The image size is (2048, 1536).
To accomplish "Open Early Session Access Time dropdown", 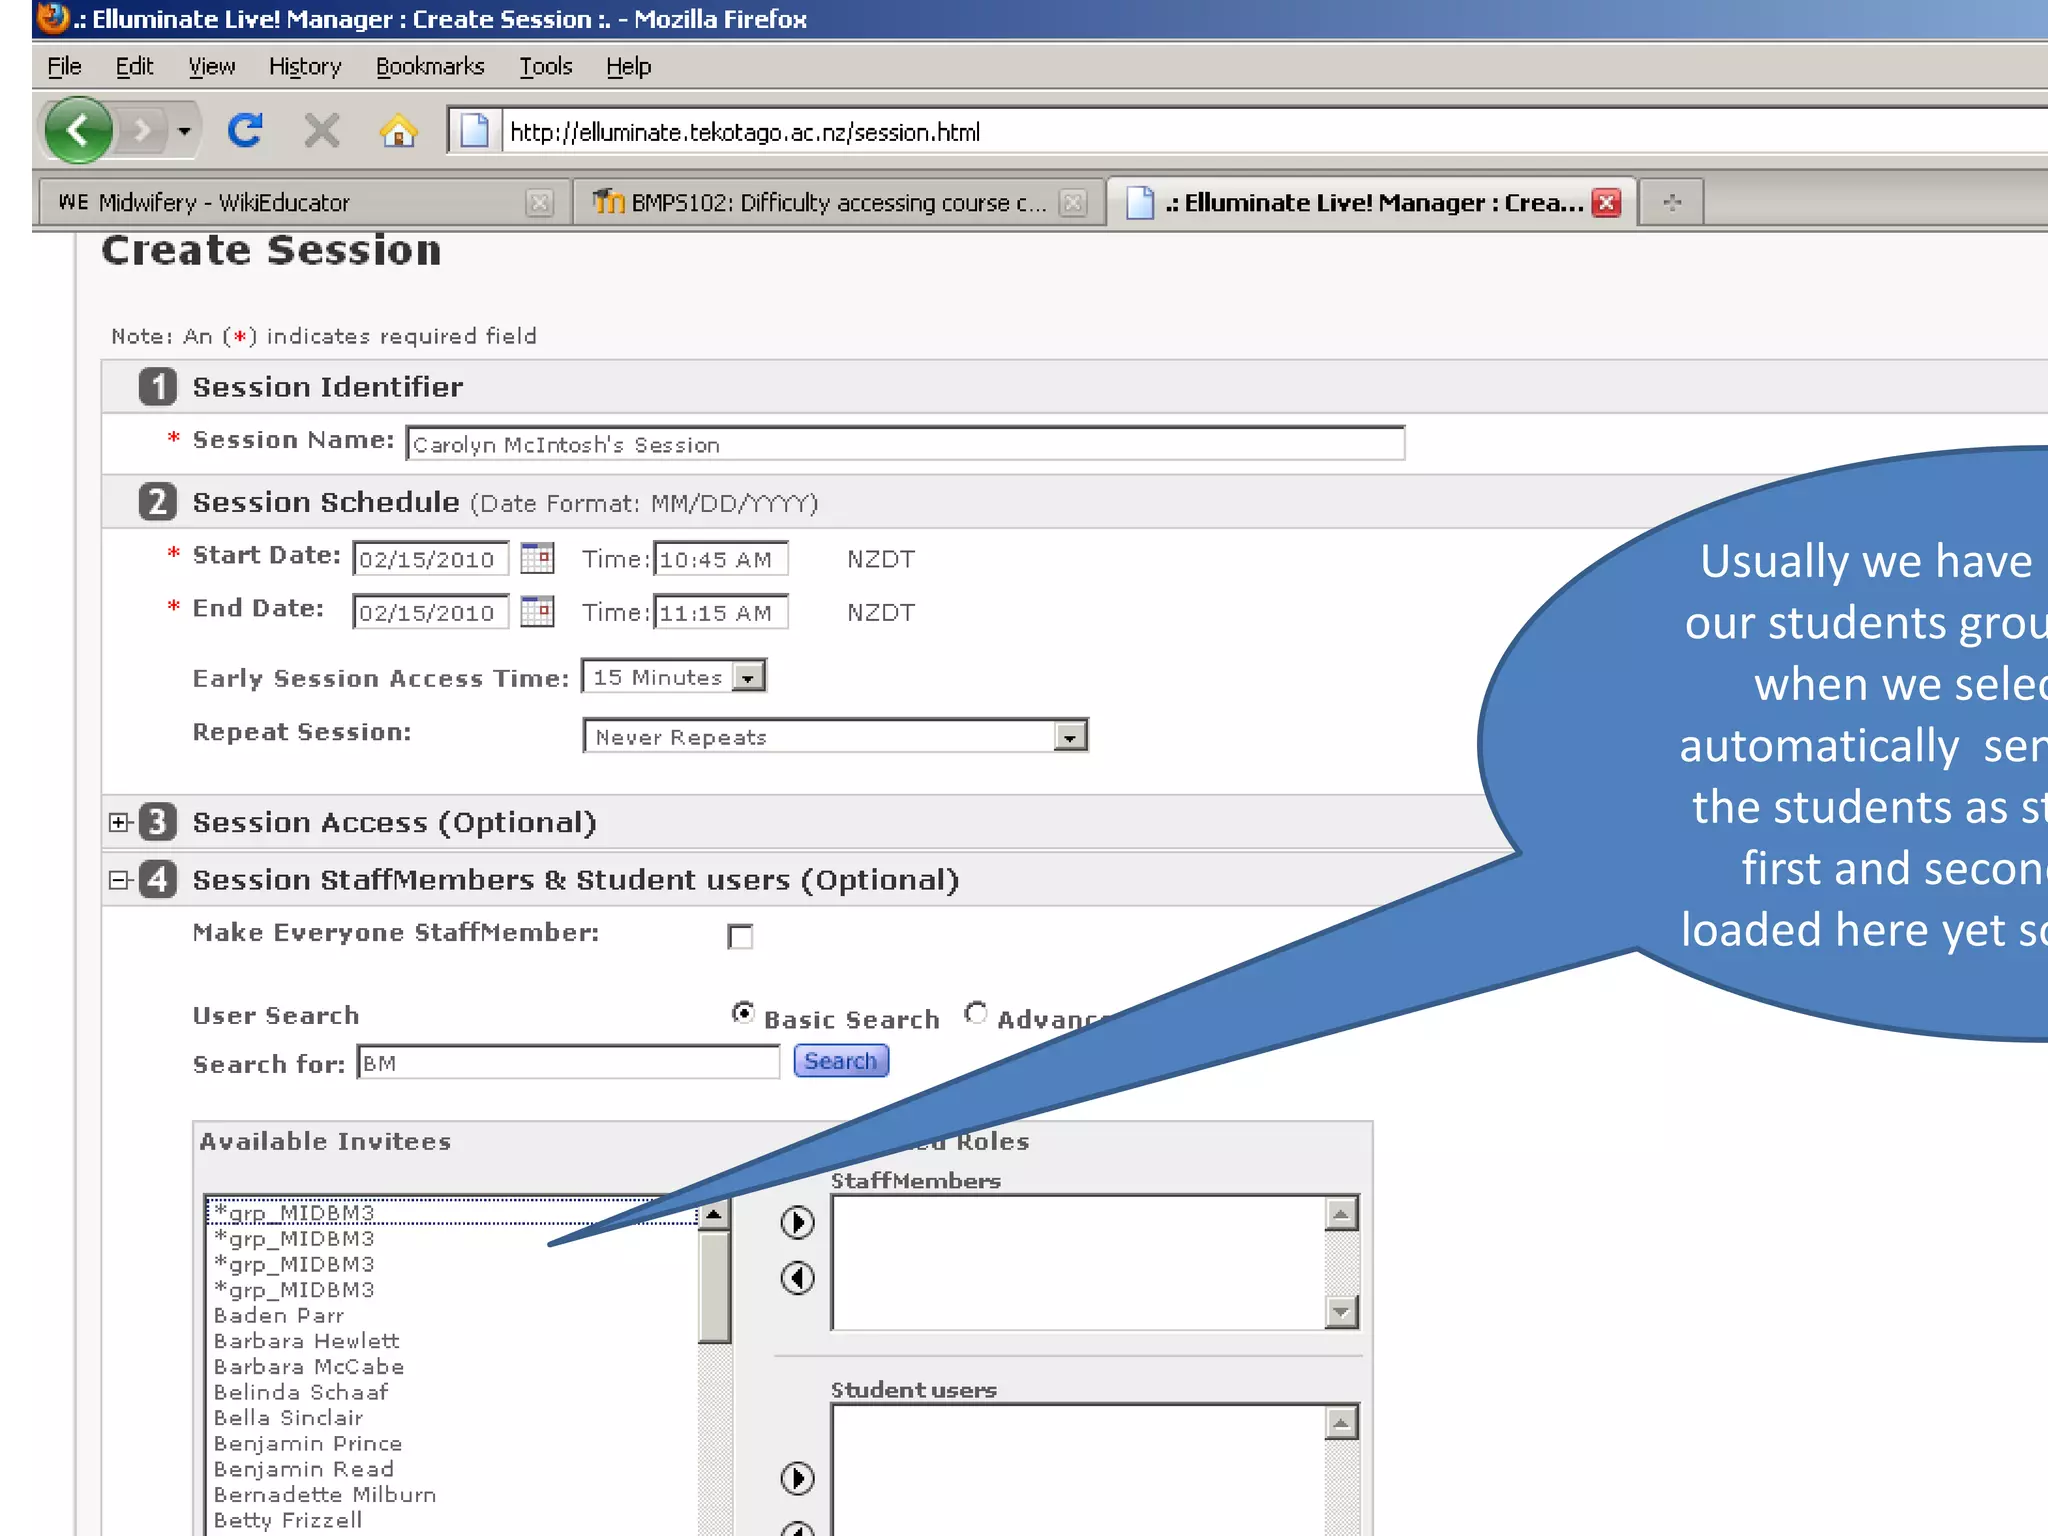I will [748, 677].
